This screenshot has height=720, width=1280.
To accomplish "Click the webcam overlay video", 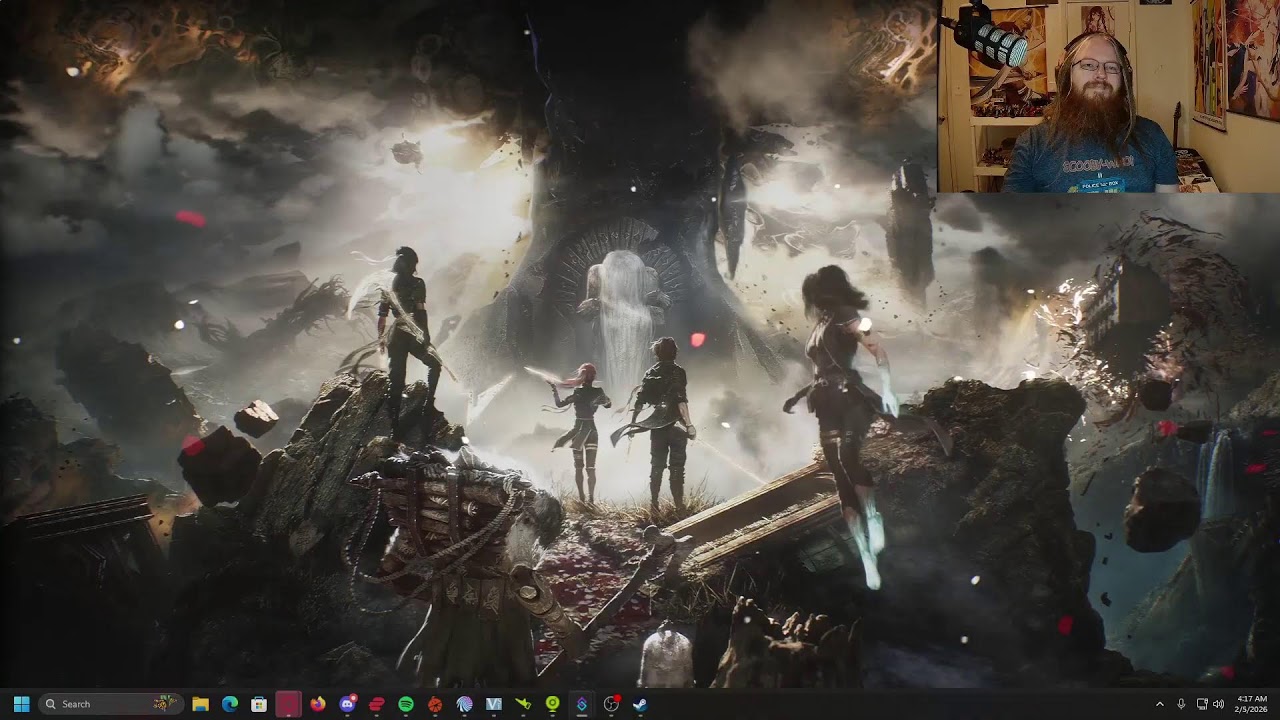I will pyautogui.click(x=1109, y=96).
